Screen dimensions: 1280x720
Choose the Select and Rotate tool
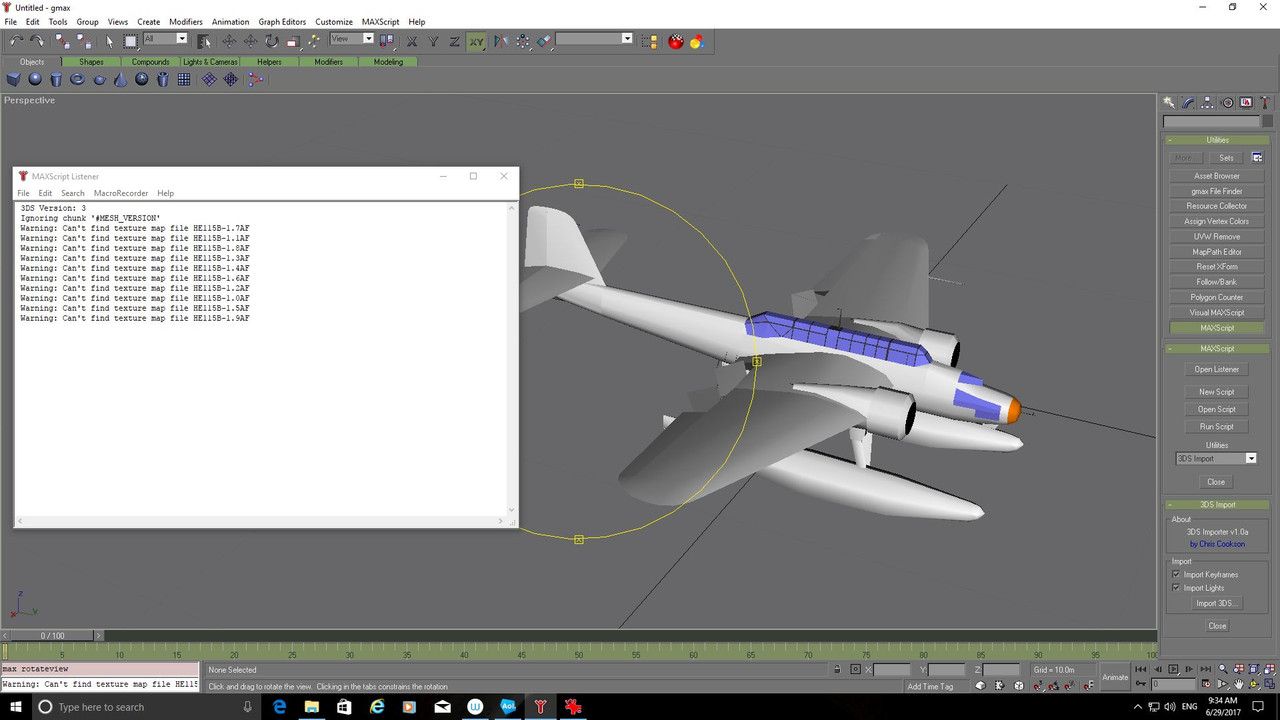[271, 41]
